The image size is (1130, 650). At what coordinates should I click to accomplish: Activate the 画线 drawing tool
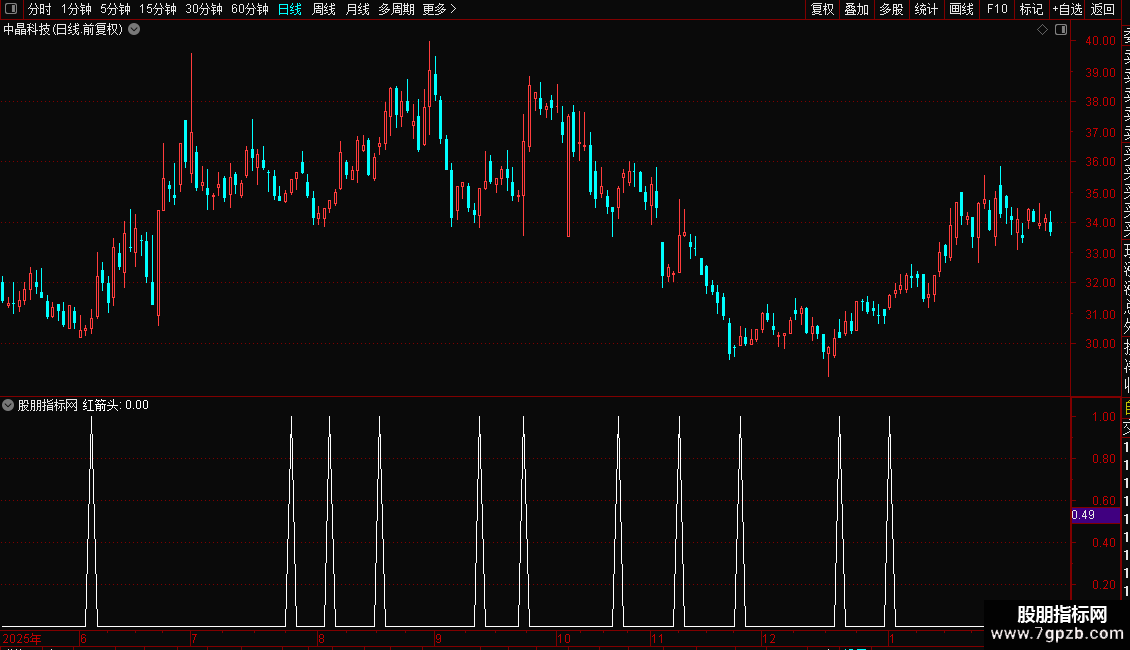click(x=961, y=9)
